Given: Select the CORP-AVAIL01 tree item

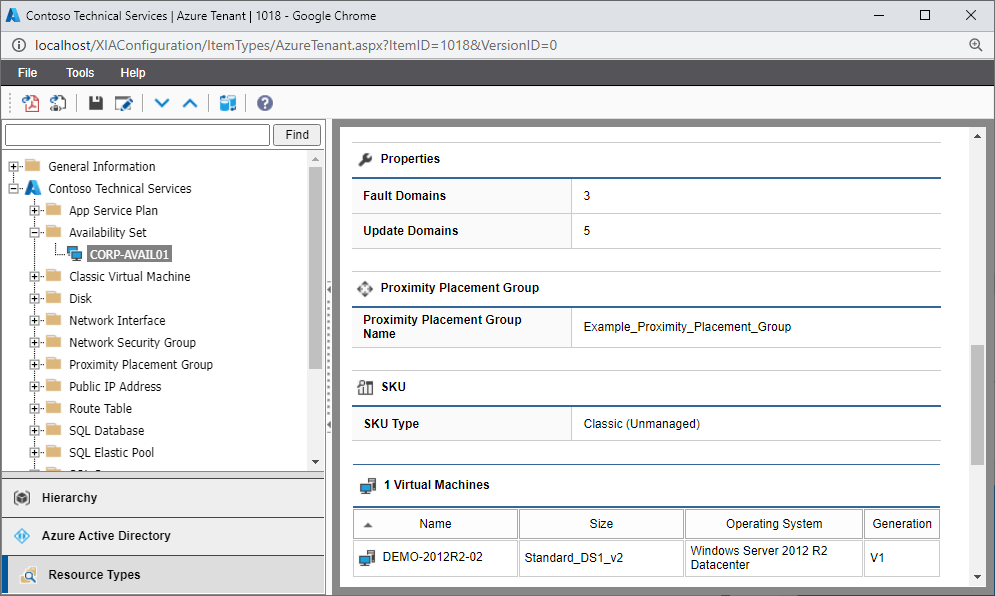Looking at the screenshot, I should (129, 254).
